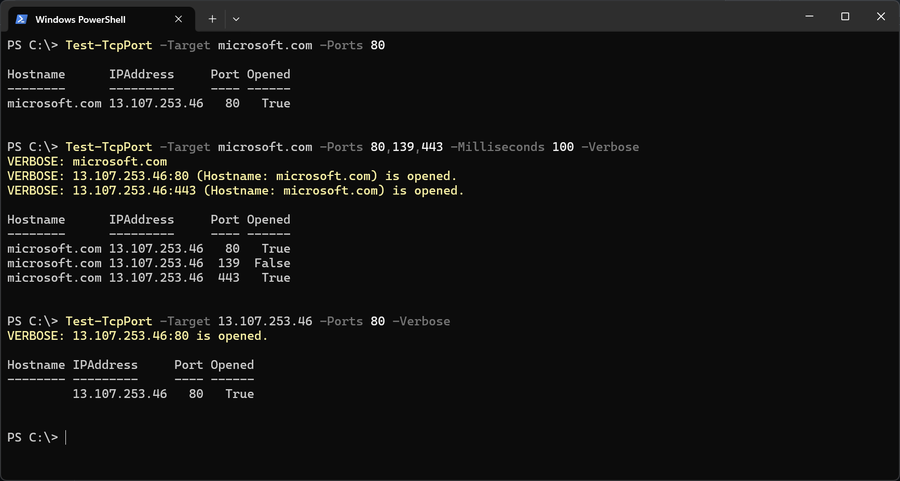The image size is (900, 481).
Task: Click port 139 in second table
Action: click(228, 263)
